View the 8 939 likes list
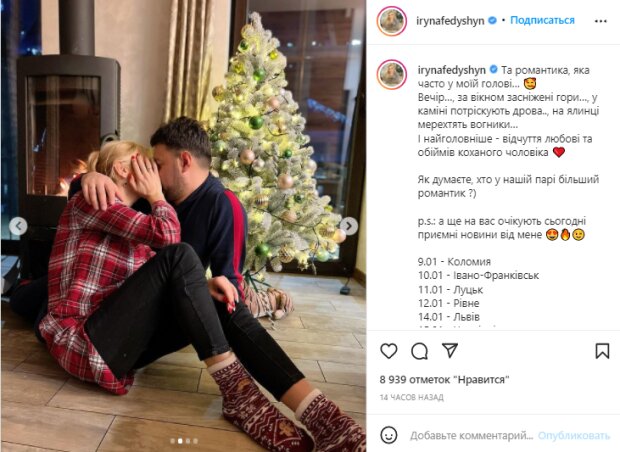620x452 pixels. coord(444,380)
